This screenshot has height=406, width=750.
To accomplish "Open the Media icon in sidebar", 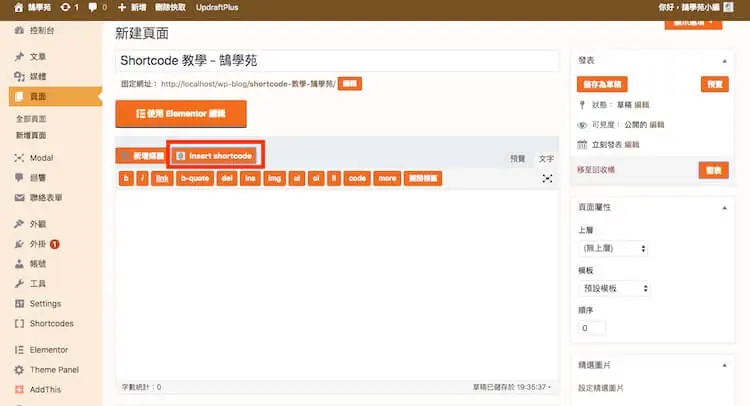I will [19, 76].
